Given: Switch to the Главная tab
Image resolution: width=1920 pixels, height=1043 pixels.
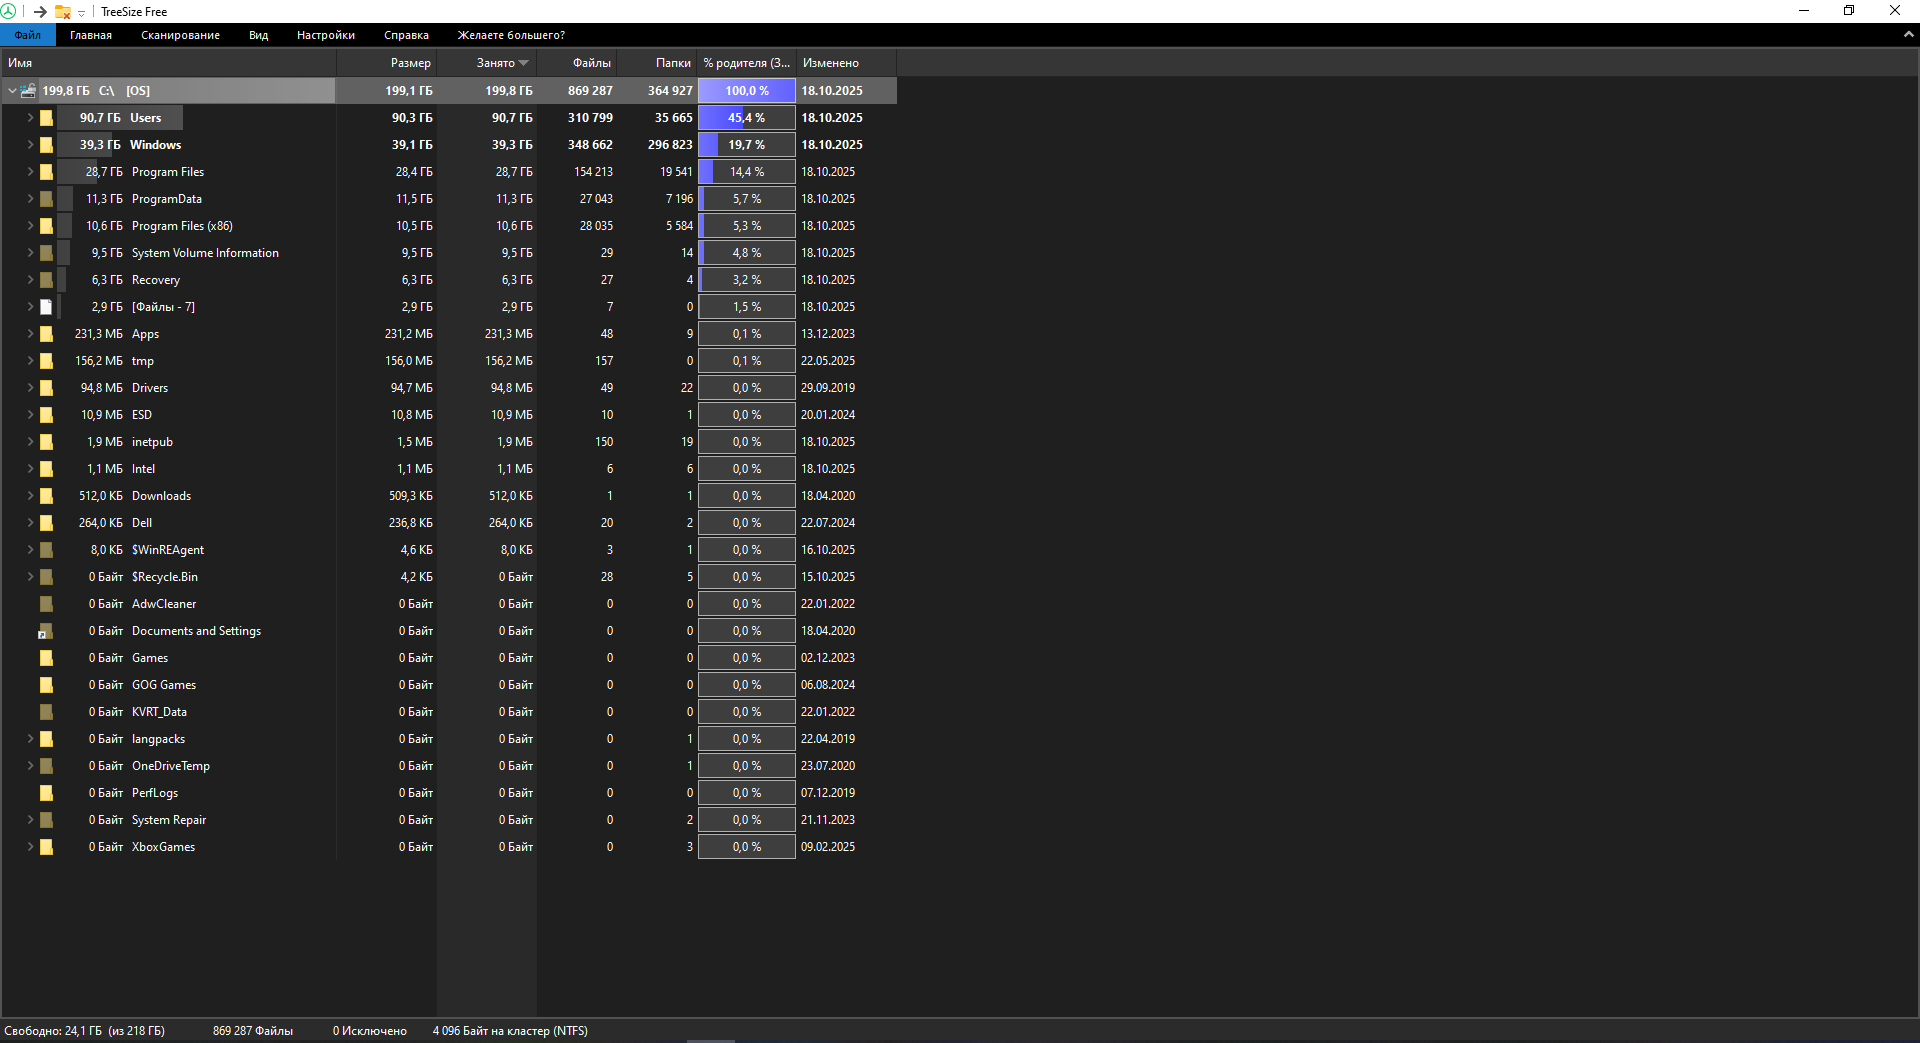Looking at the screenshot, I should (x=91, y=35).
